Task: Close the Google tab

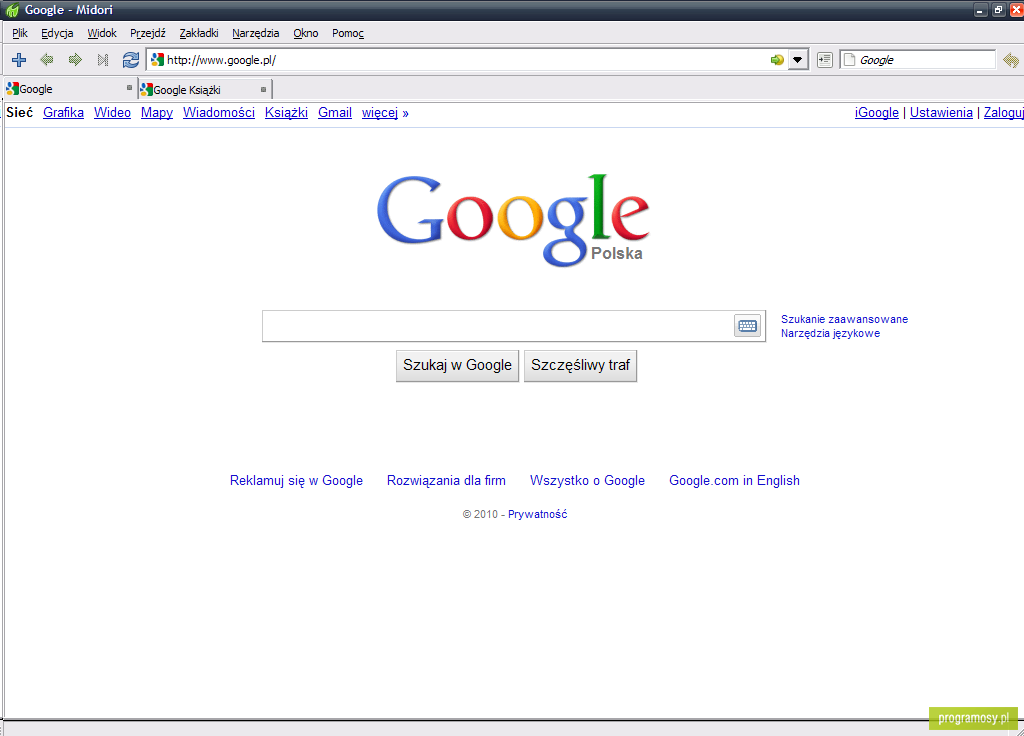Action: (129, 88)
